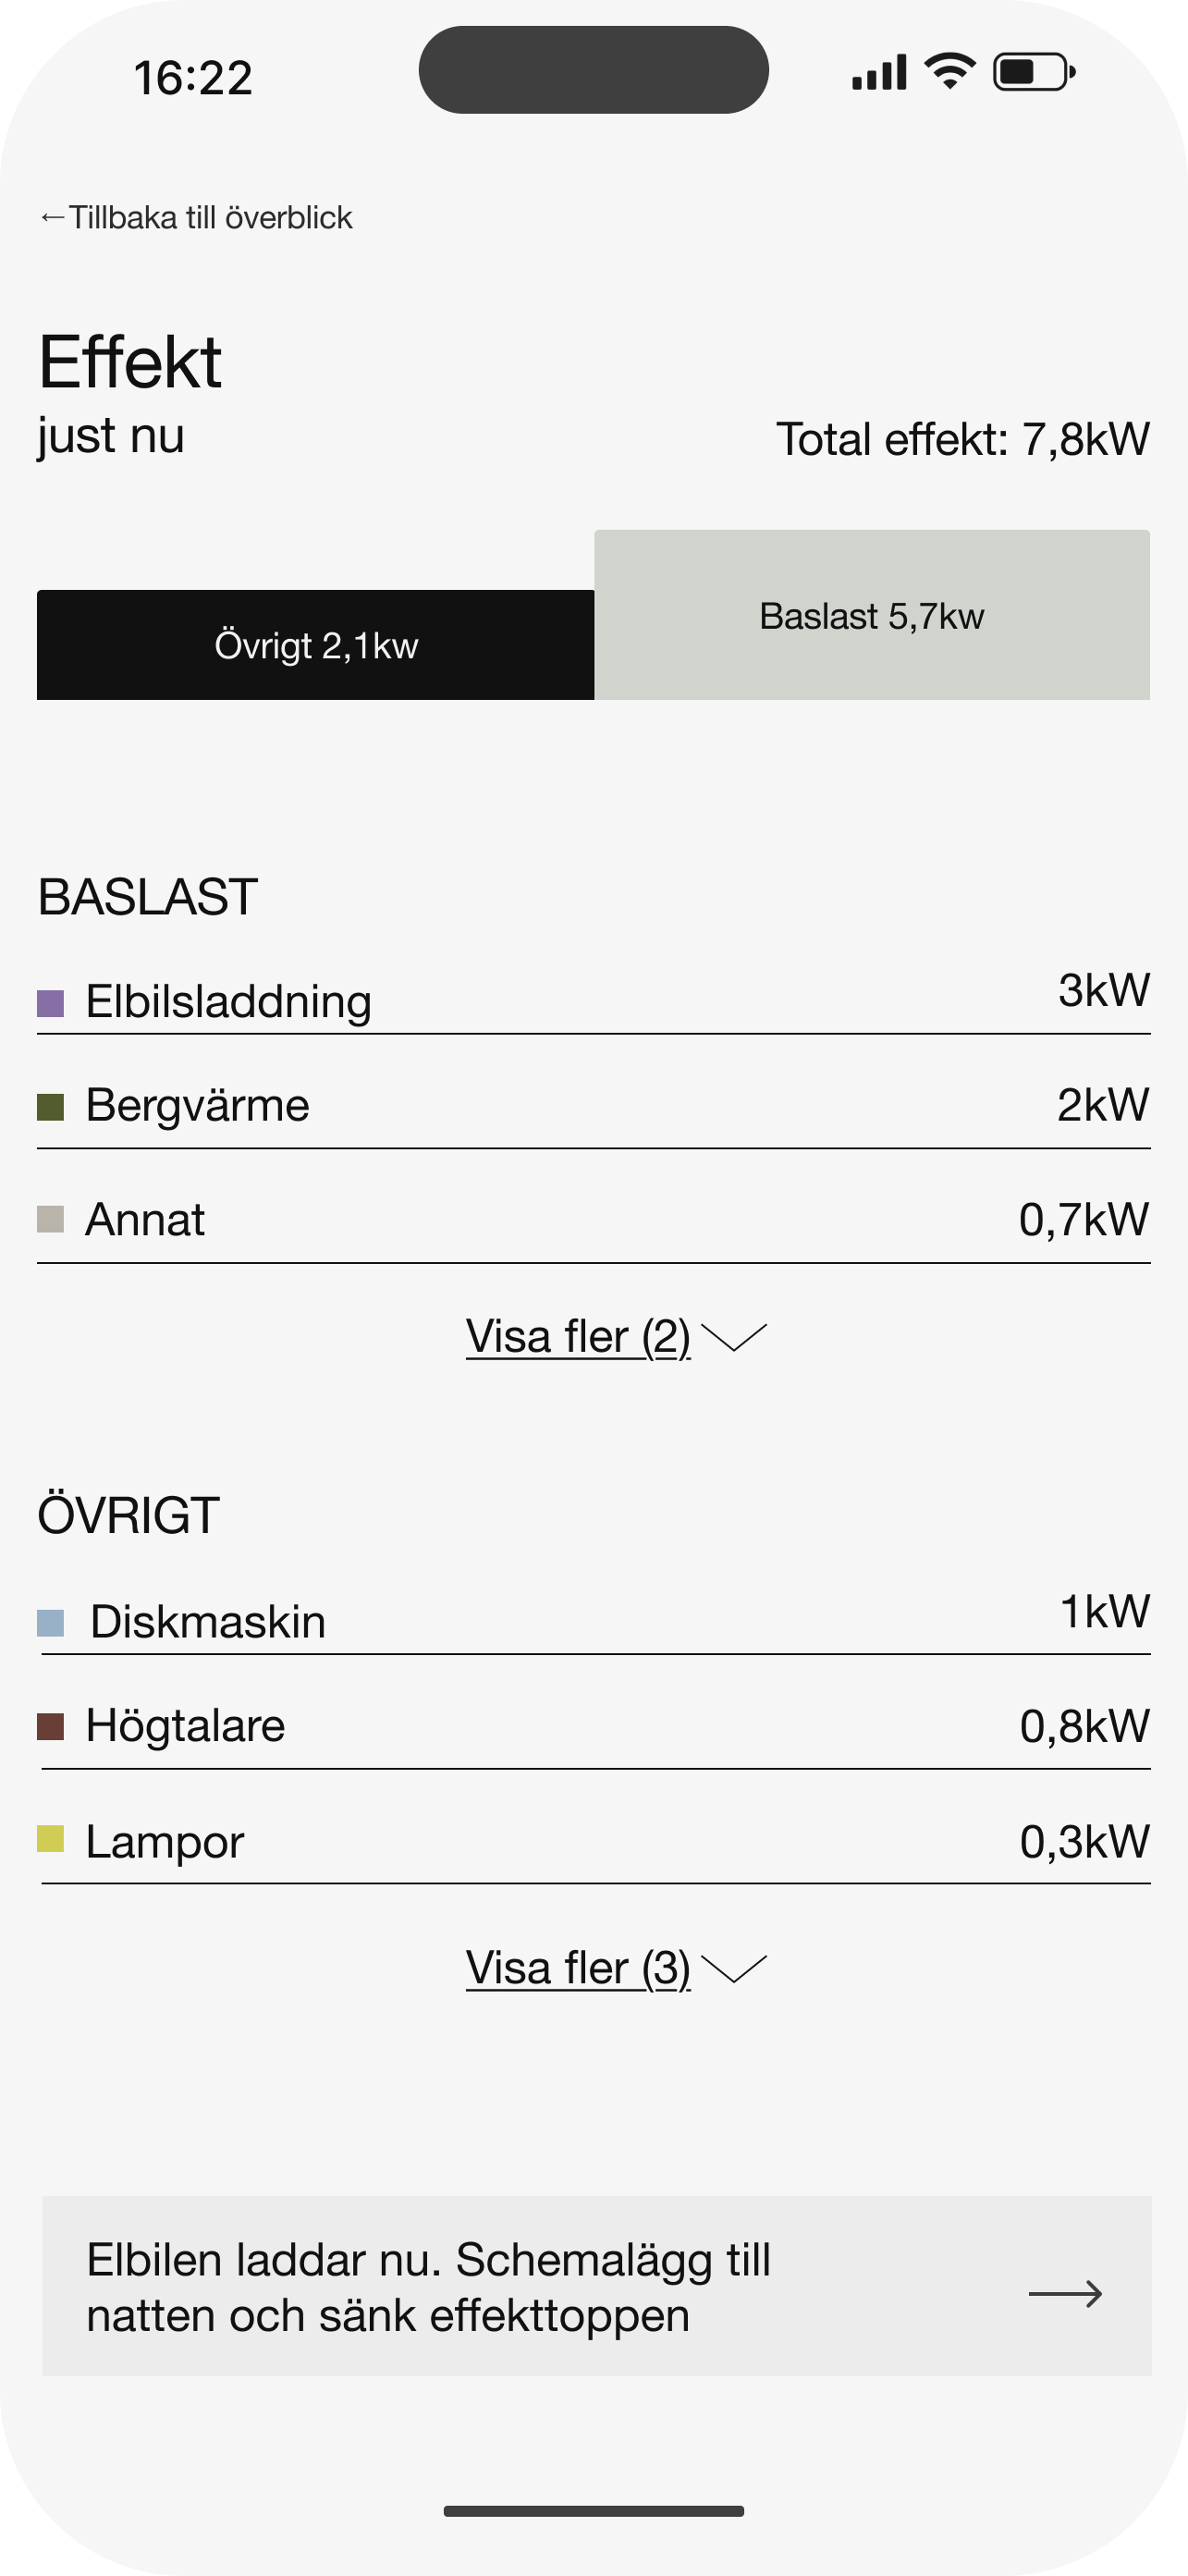Screen dimensions: 1188x2576
Task: Click the blue Diskmaskin color swatch
Action: point(50,1623)
